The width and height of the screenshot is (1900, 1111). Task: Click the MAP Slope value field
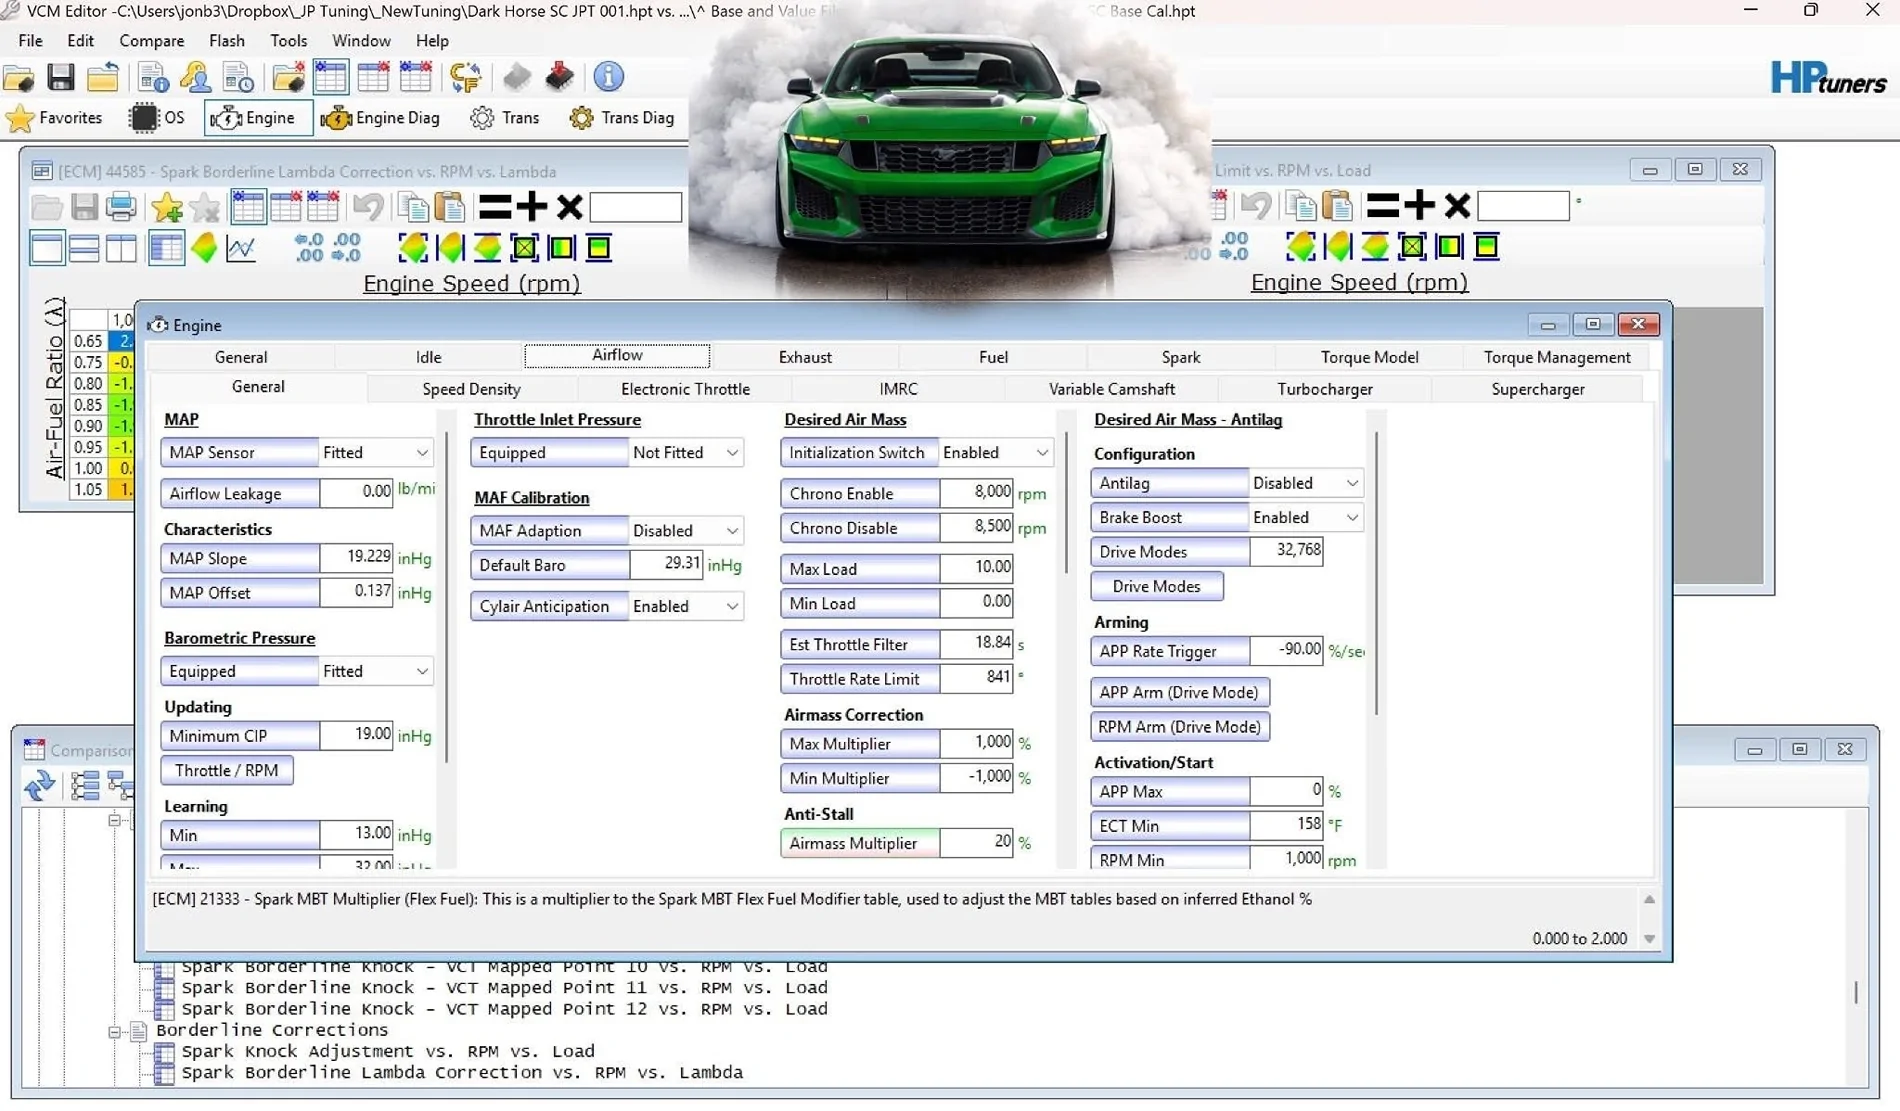tap(357, 558)
